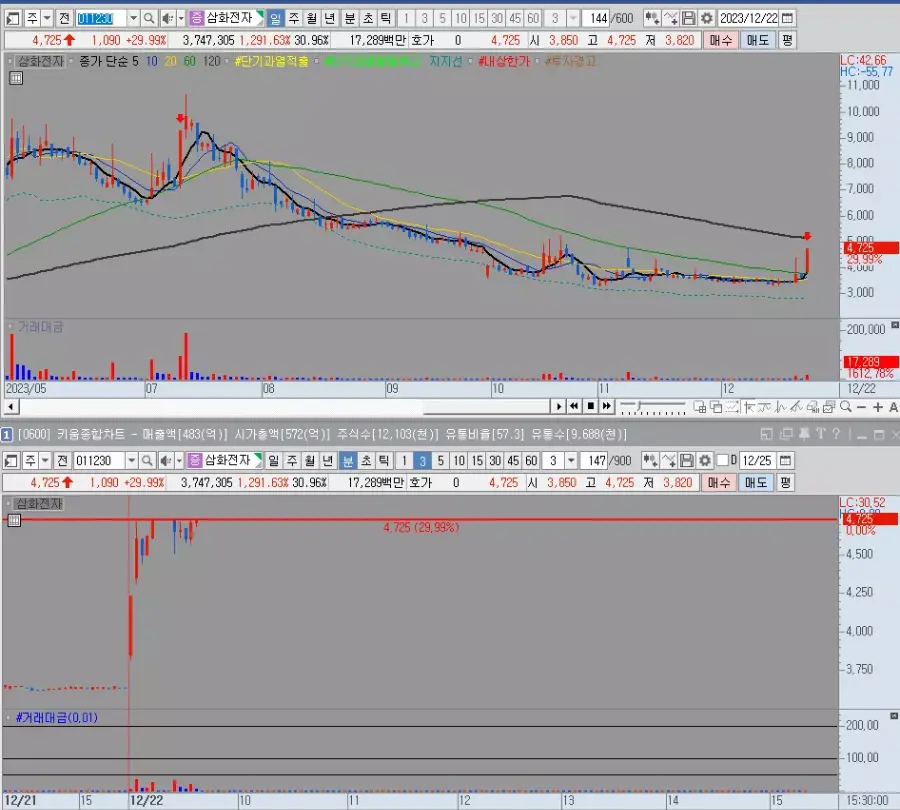Click the A text tool icon below upper chart
Viewport: 900px width, 810px height.
[x=893, y=407]
